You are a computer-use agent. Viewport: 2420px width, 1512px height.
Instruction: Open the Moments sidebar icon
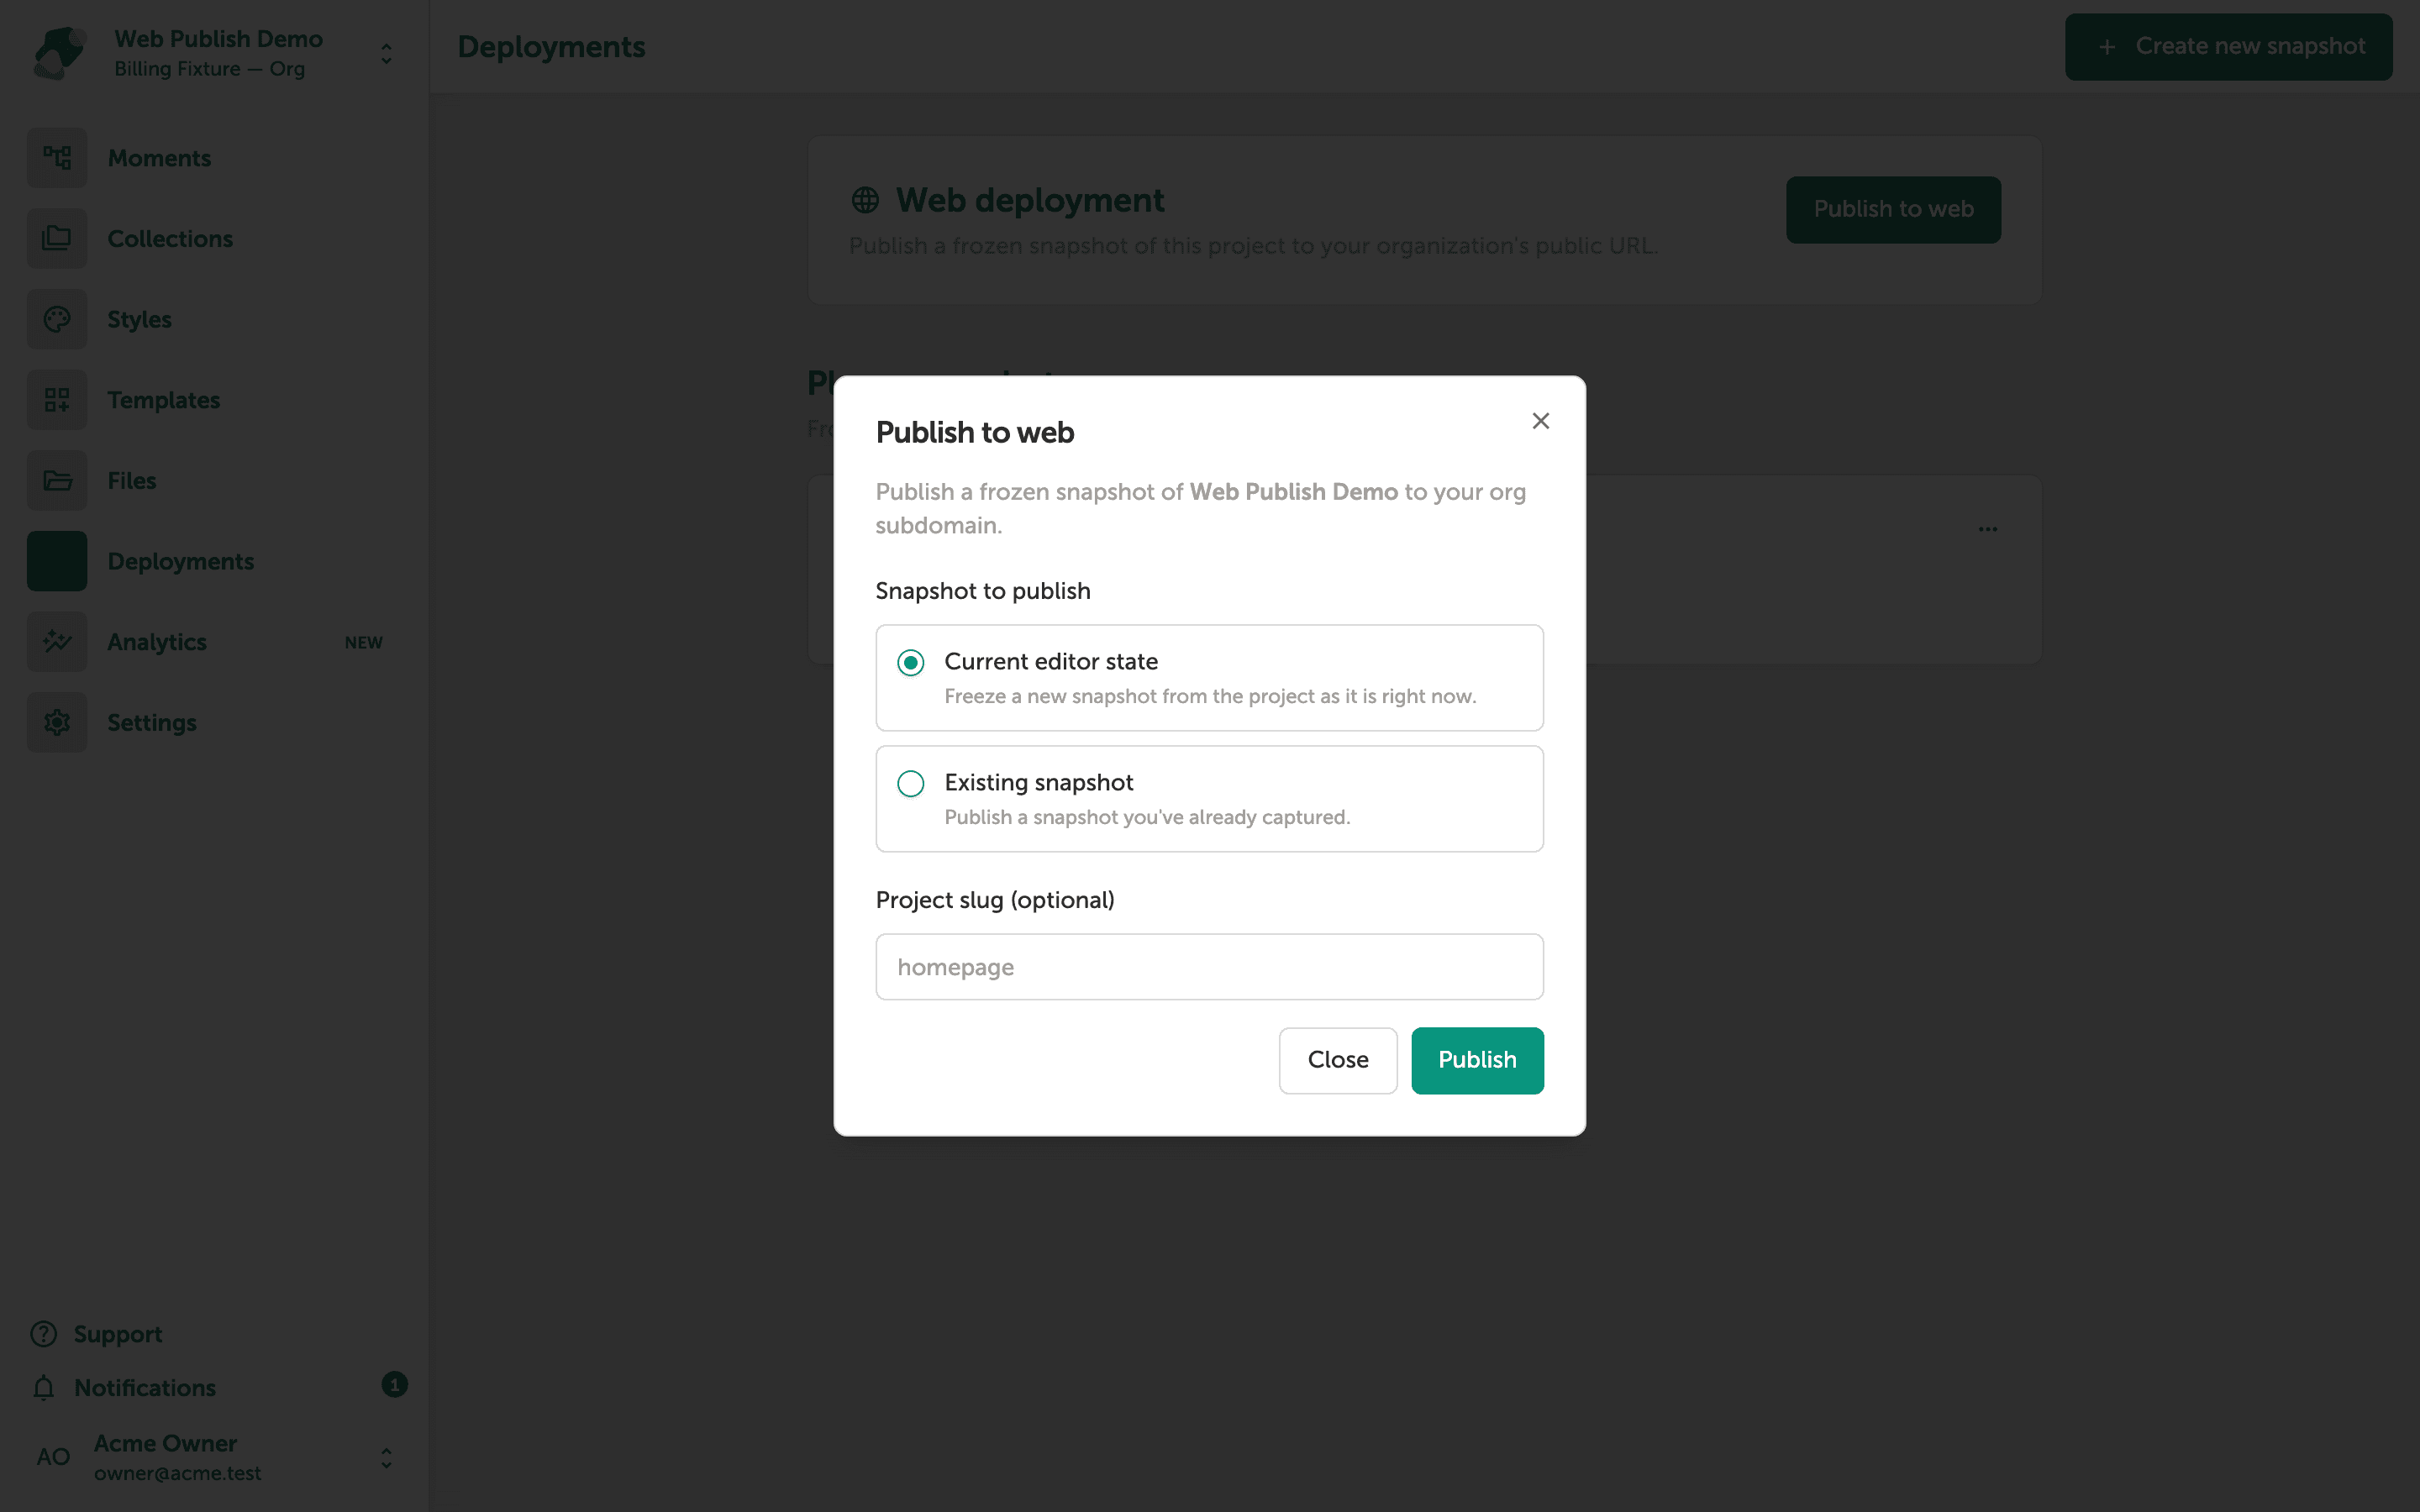(57, 158)
